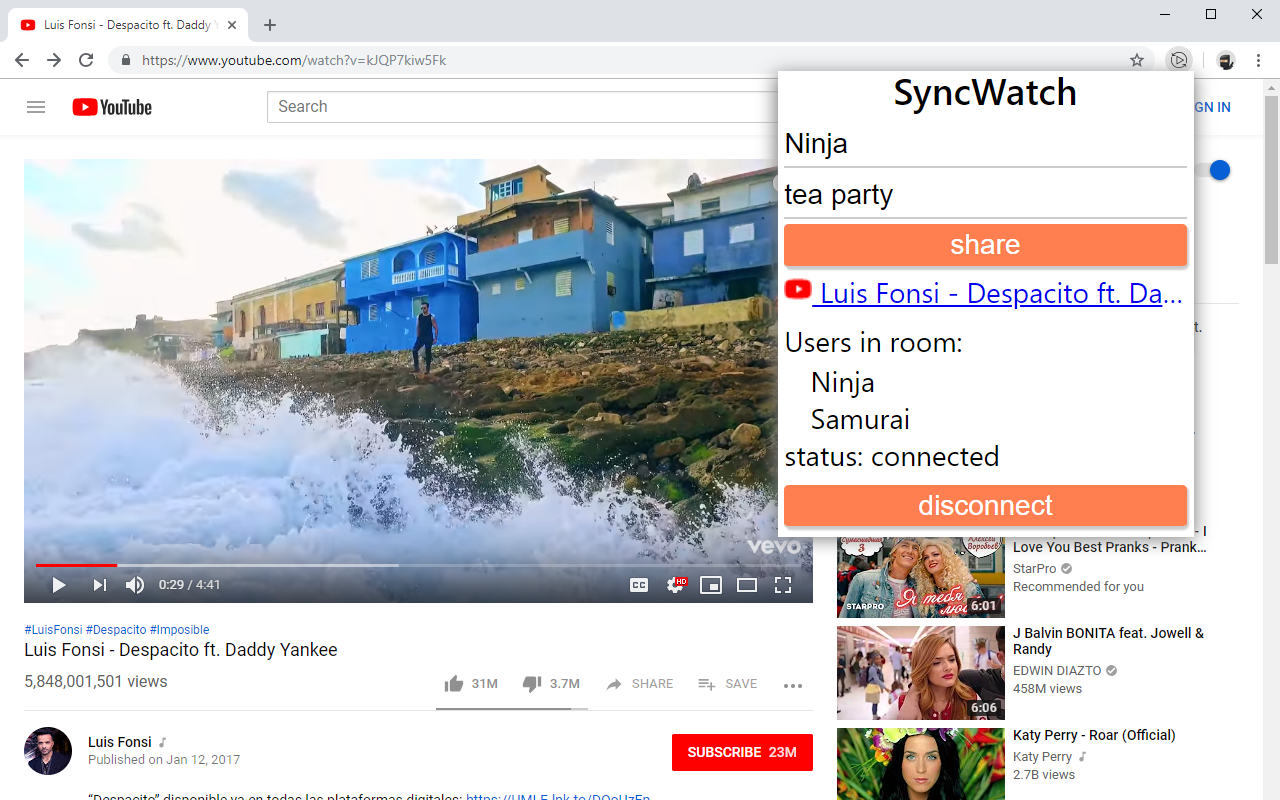Play the Despacito video
The image size is (1280, 800).
pos(59,585)
